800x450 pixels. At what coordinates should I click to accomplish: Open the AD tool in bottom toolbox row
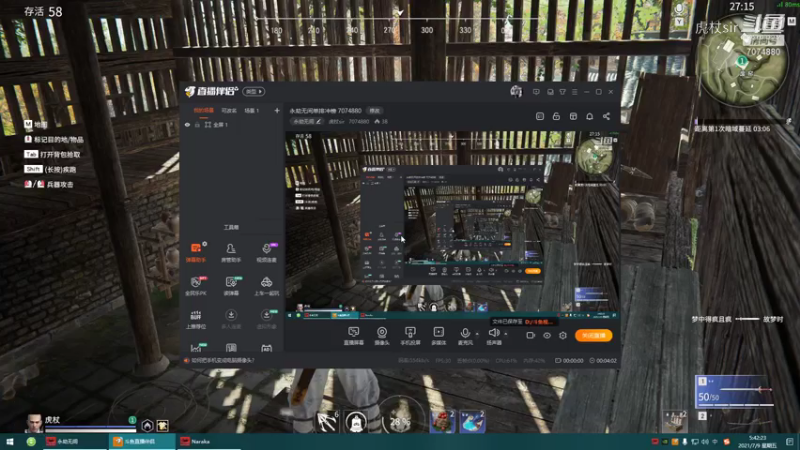click(x=266, y=348)
